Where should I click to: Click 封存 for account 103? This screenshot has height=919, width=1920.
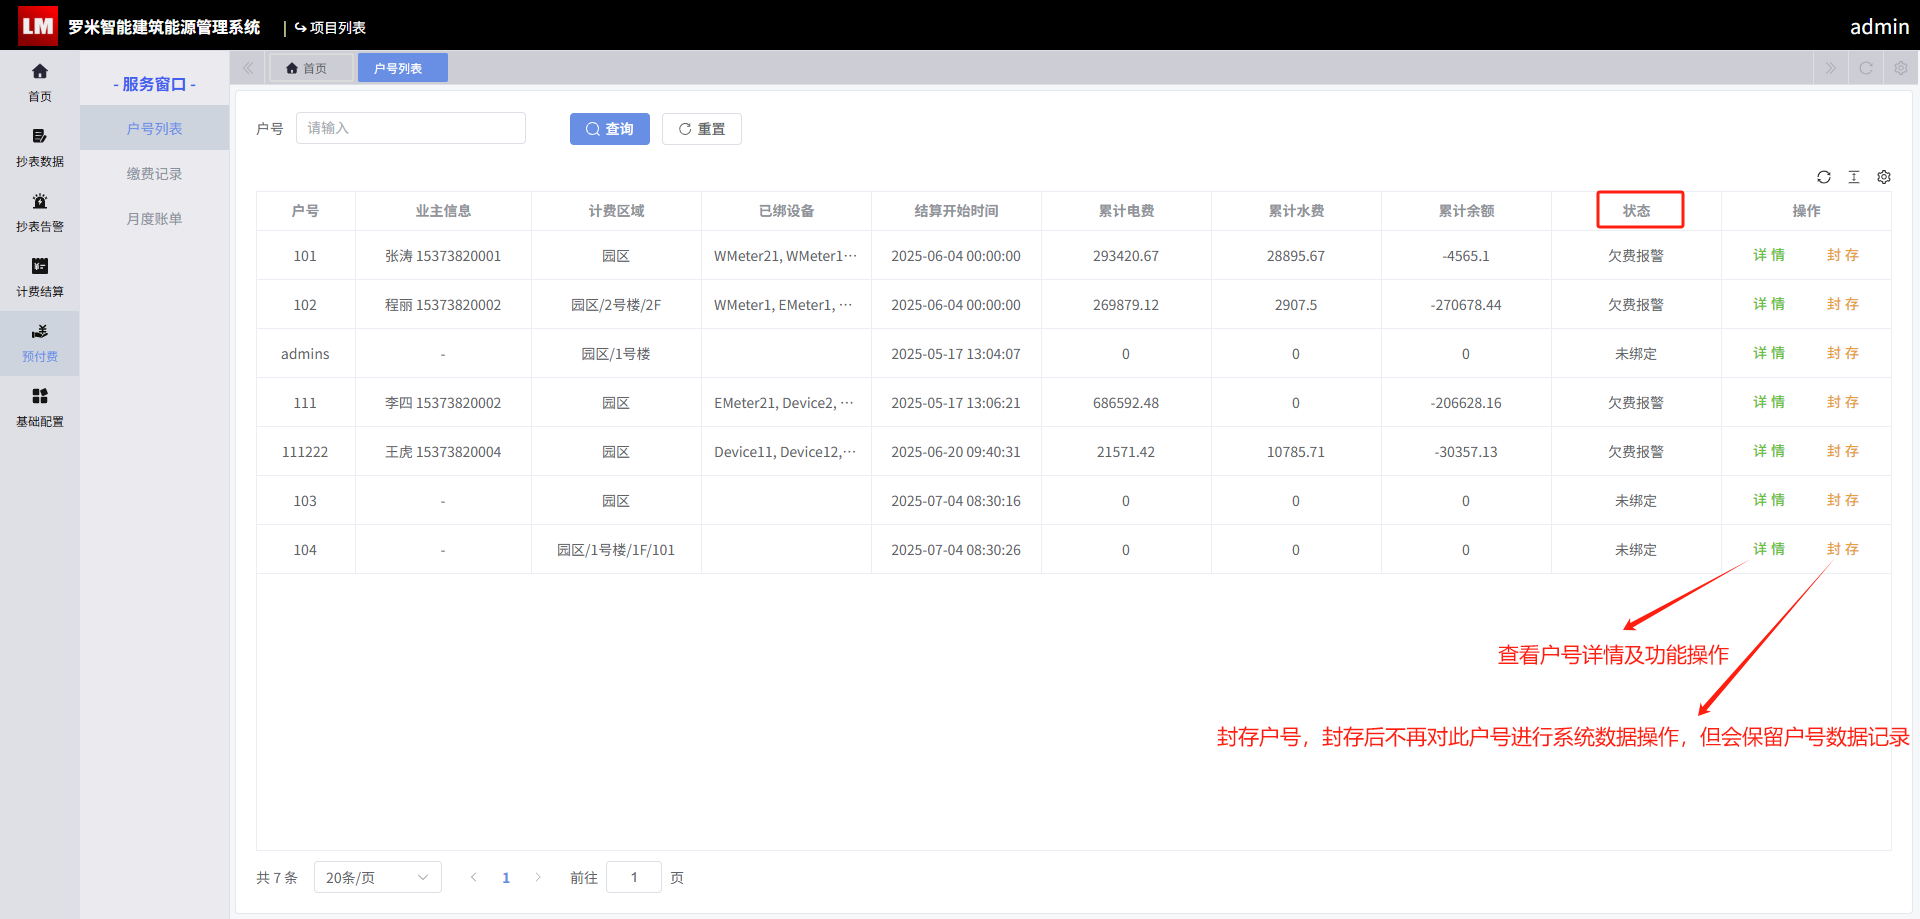click(x=1843, y=500)
